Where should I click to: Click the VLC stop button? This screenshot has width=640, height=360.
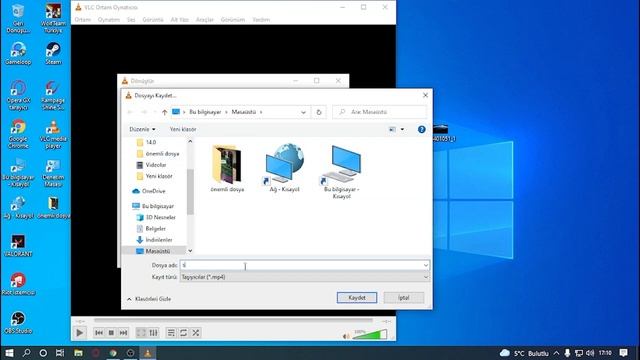click(x=111, y=333)
